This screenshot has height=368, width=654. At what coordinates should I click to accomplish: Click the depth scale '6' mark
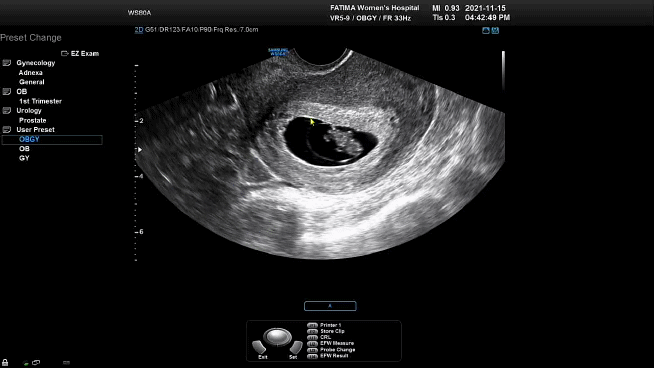(x=141, y=232)
